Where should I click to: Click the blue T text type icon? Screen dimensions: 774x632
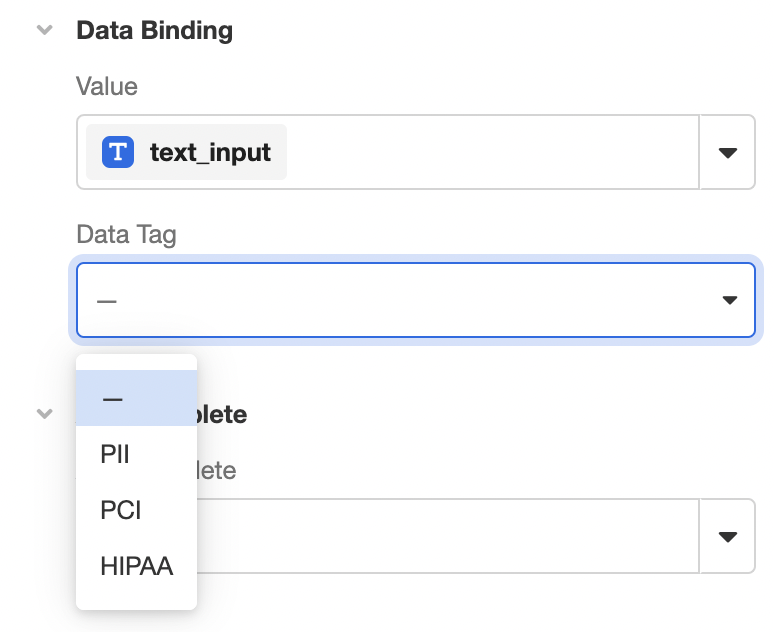118,152
